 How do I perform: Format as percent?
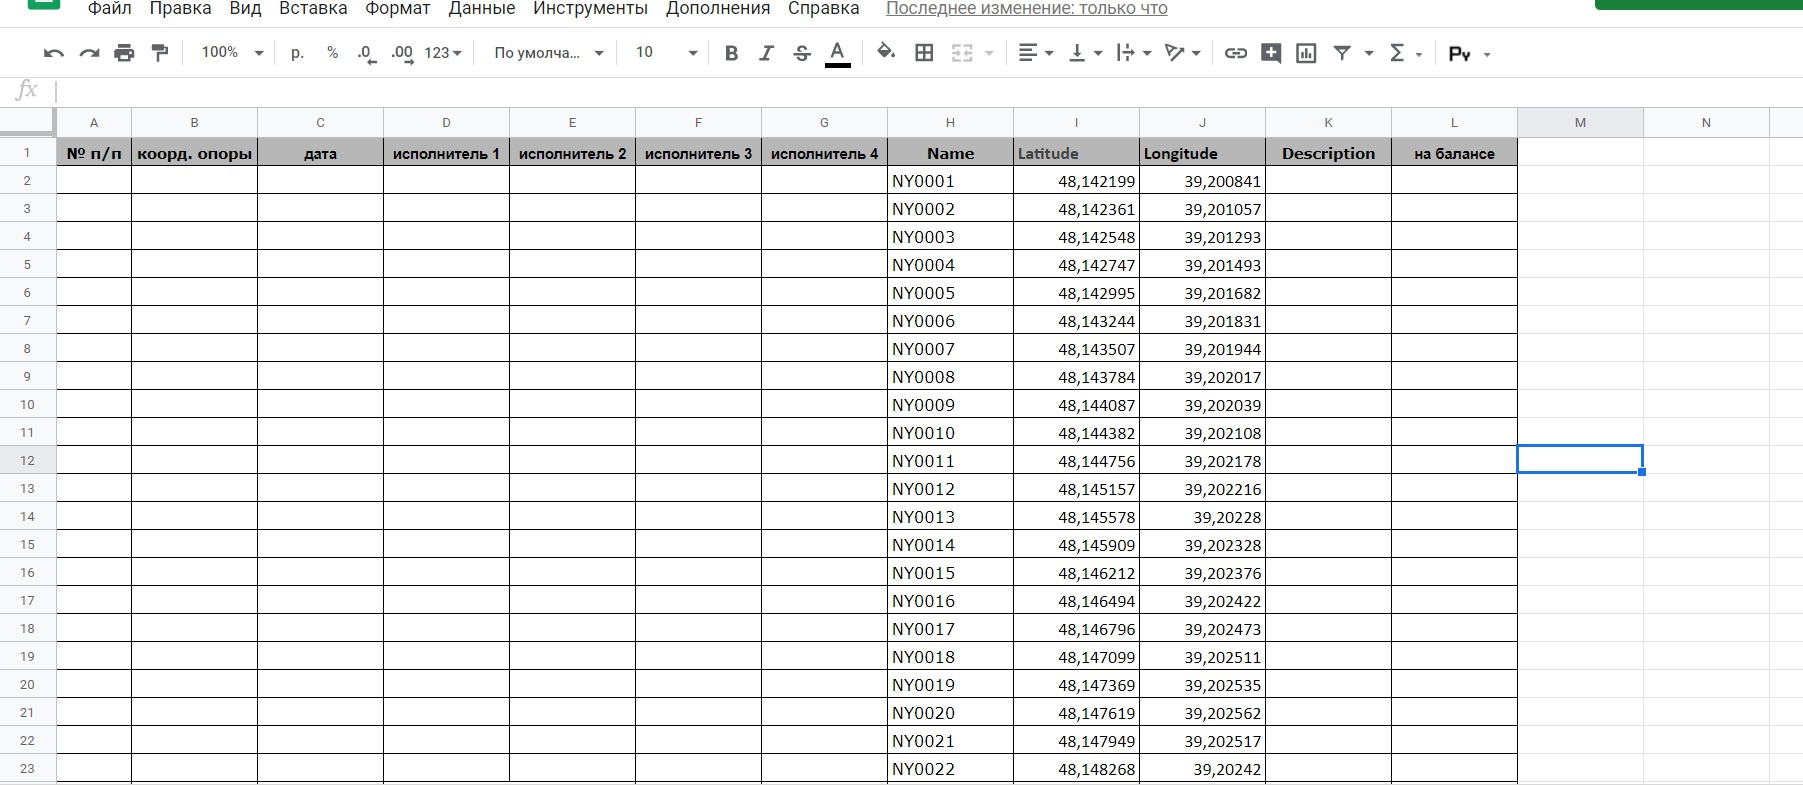332,53
